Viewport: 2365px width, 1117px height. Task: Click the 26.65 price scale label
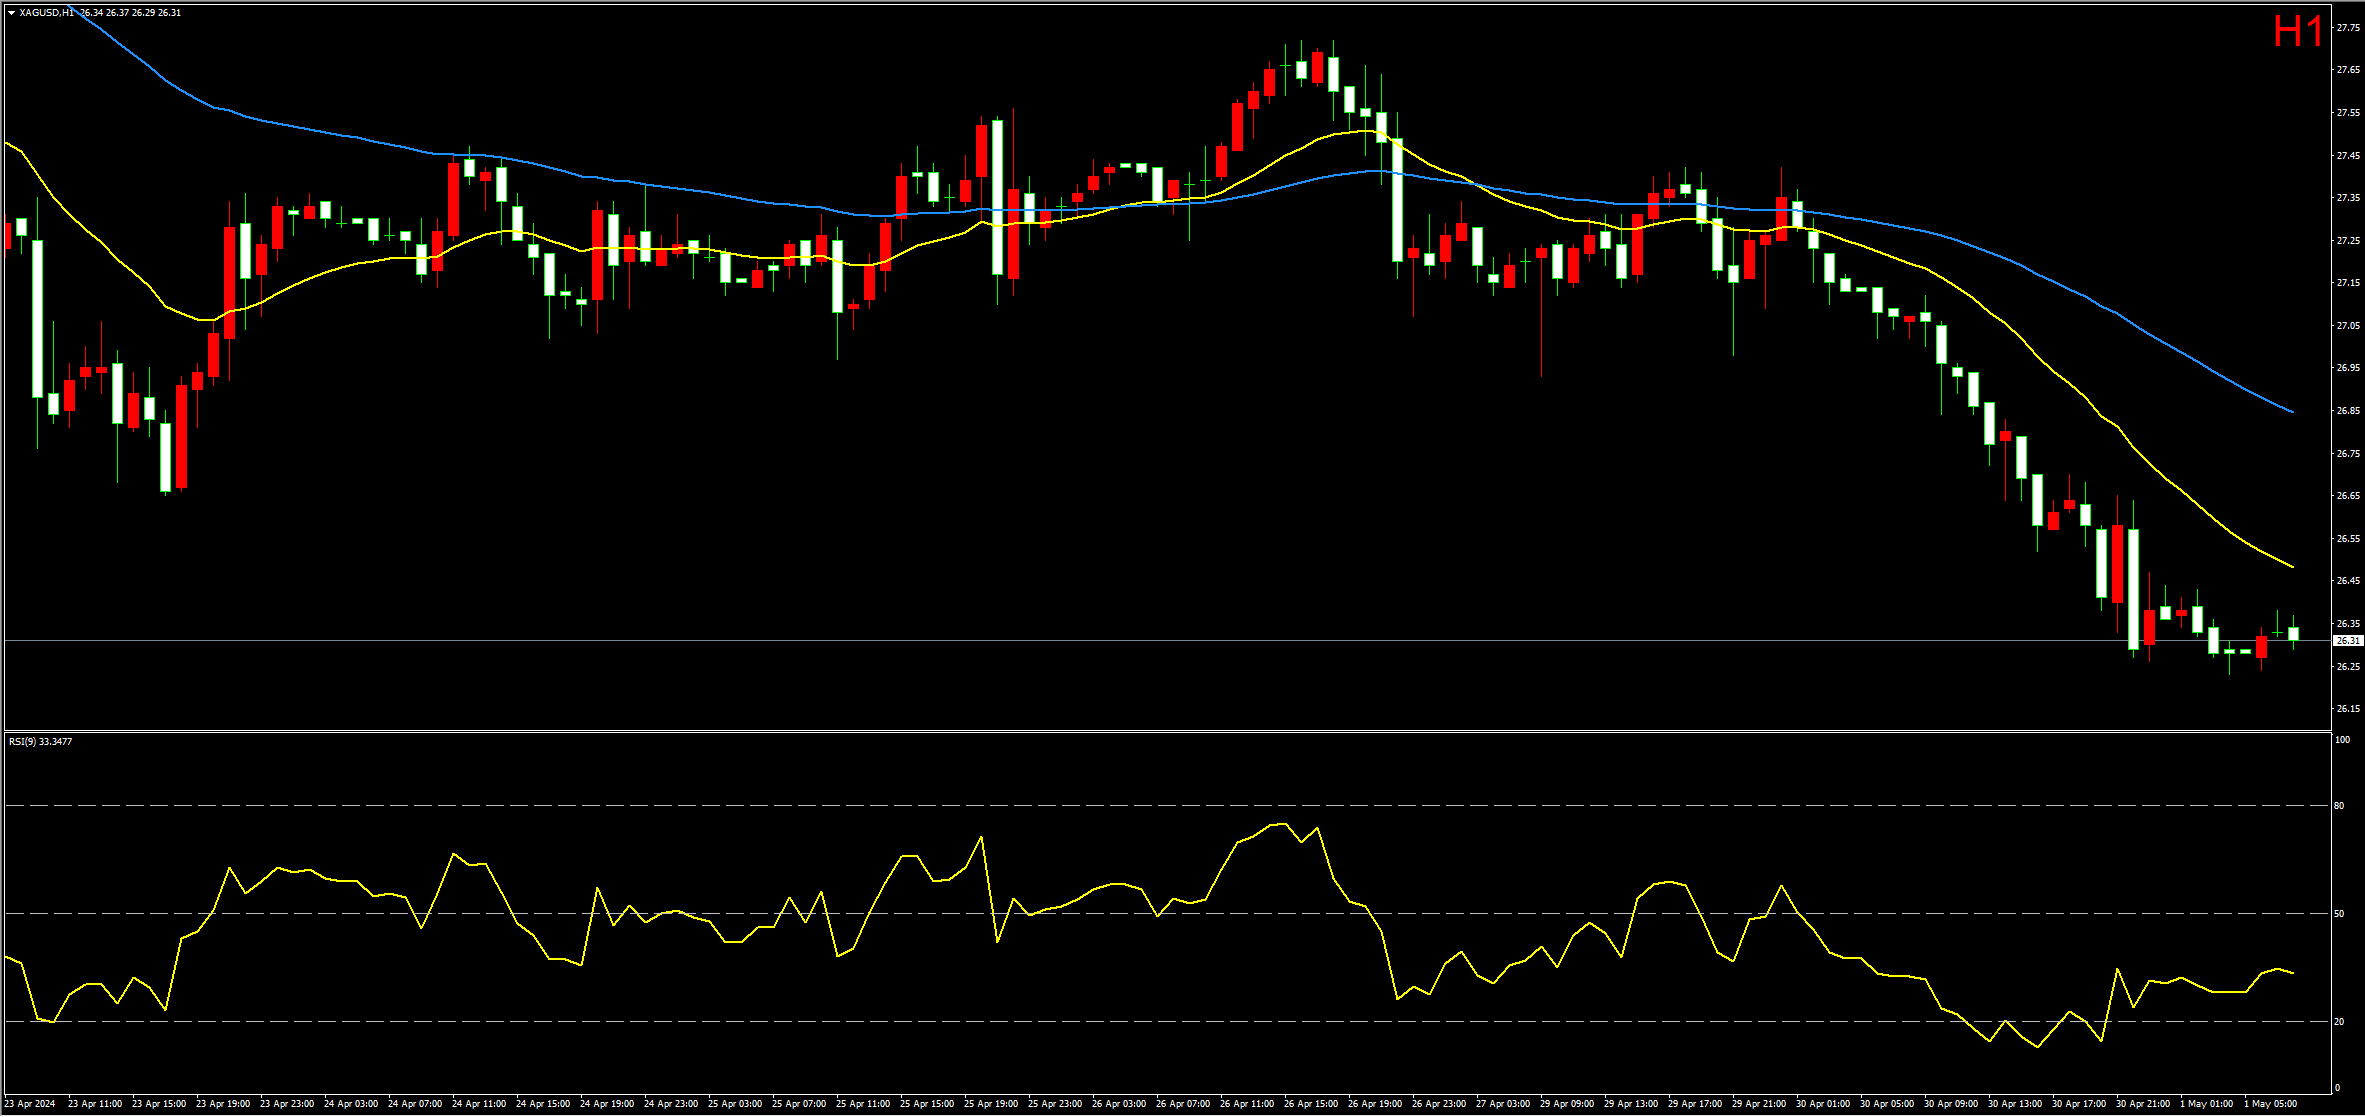coord(2348,495)
